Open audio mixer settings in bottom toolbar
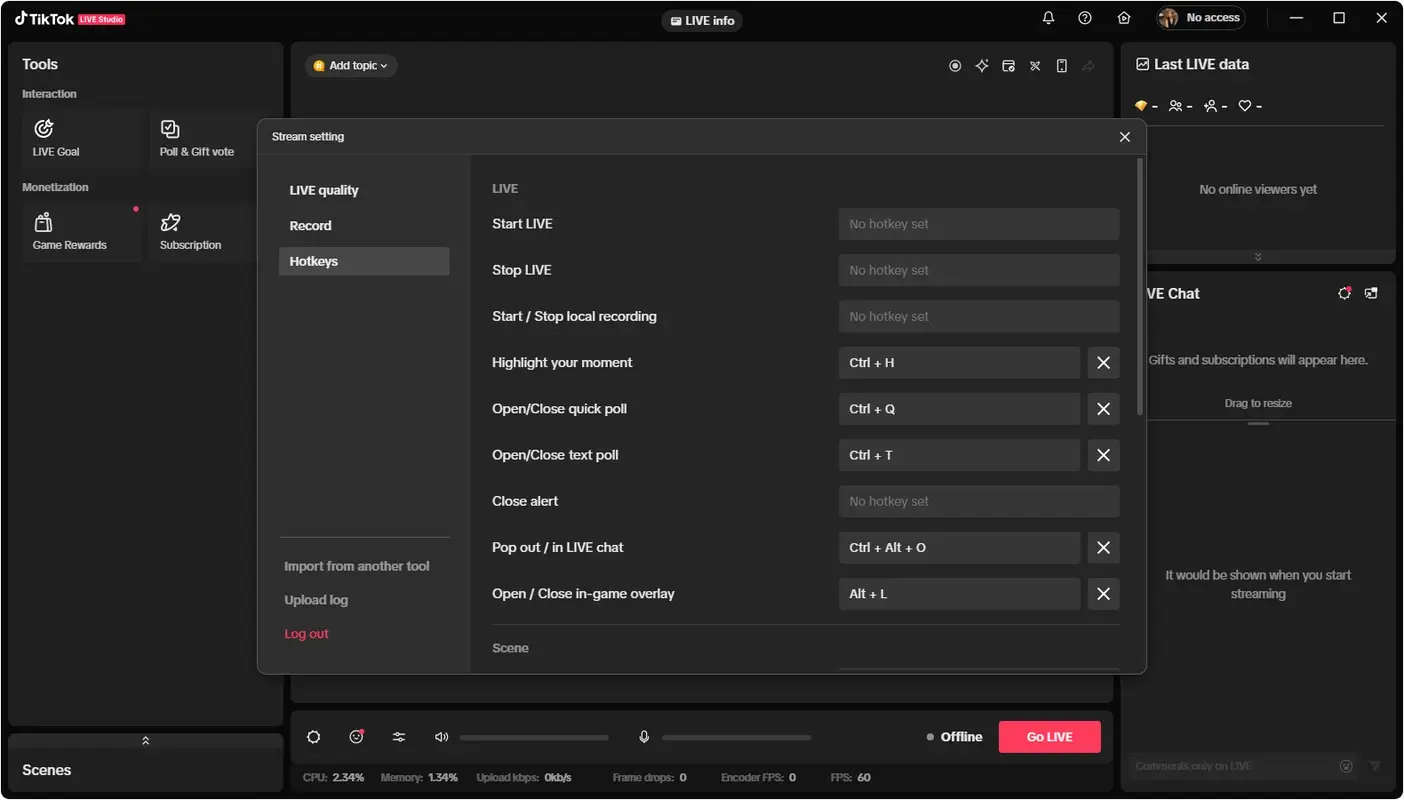This screenshot has width=1404, height=800. click(399, 737)
